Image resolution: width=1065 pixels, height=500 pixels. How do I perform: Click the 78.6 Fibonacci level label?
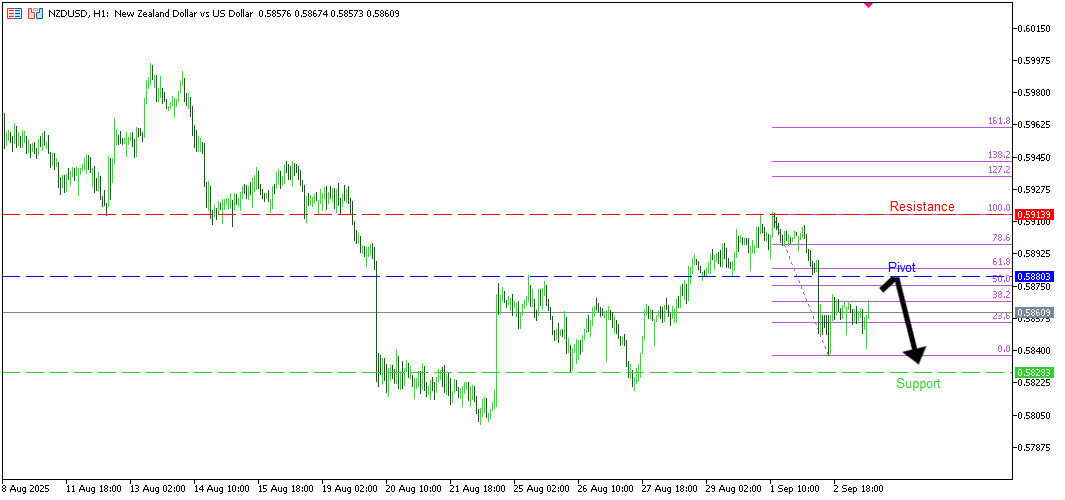pyautogui.click(x=1000, y=238)
